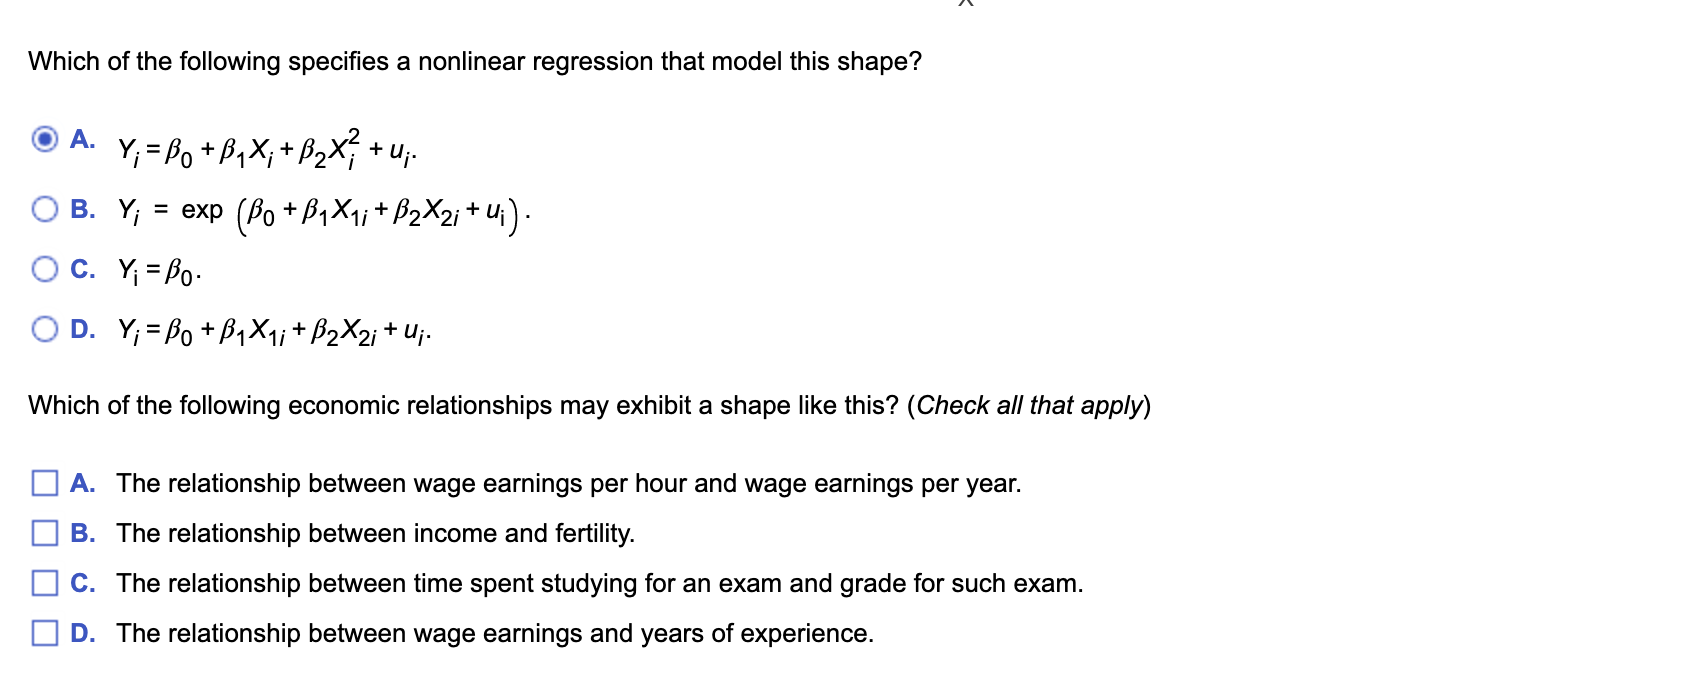
Task: Check the box for relationship A
Action: click(x=44, y=484)
